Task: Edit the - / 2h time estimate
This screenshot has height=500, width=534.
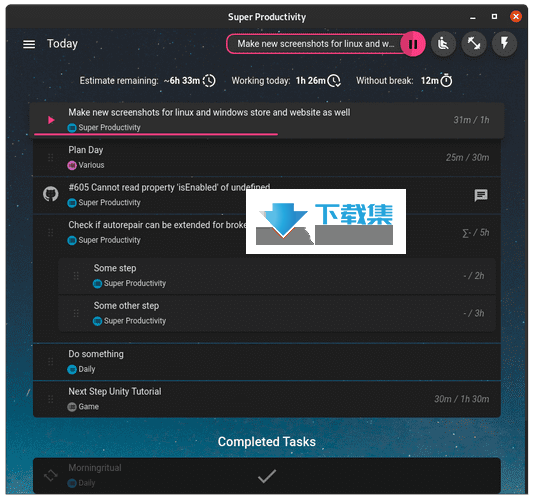Action: pos(474,276)
